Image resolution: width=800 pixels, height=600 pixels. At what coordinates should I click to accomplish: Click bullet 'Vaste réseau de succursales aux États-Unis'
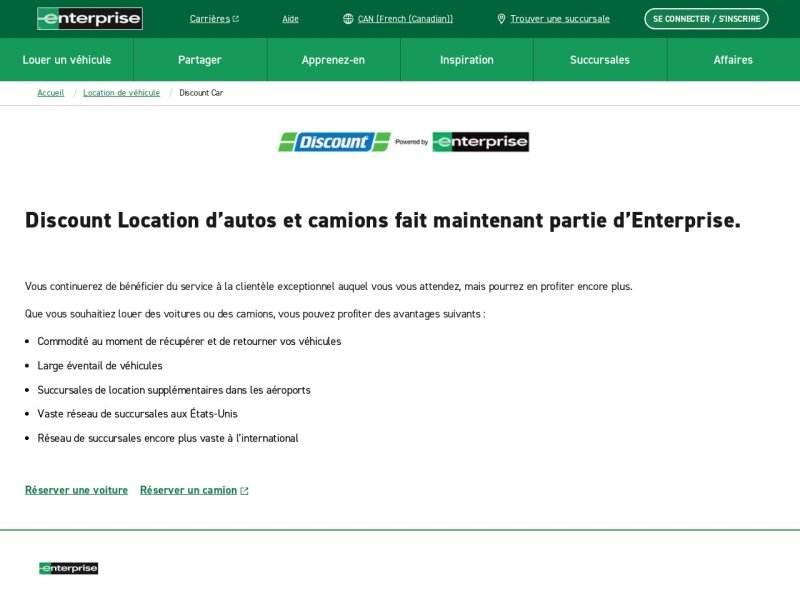(x=137, y=414)
